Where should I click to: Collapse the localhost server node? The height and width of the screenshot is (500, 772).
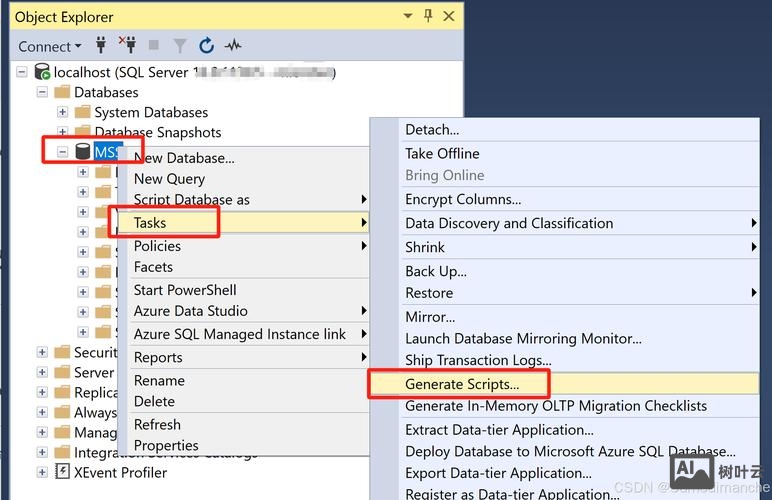(x=22, y=72)
